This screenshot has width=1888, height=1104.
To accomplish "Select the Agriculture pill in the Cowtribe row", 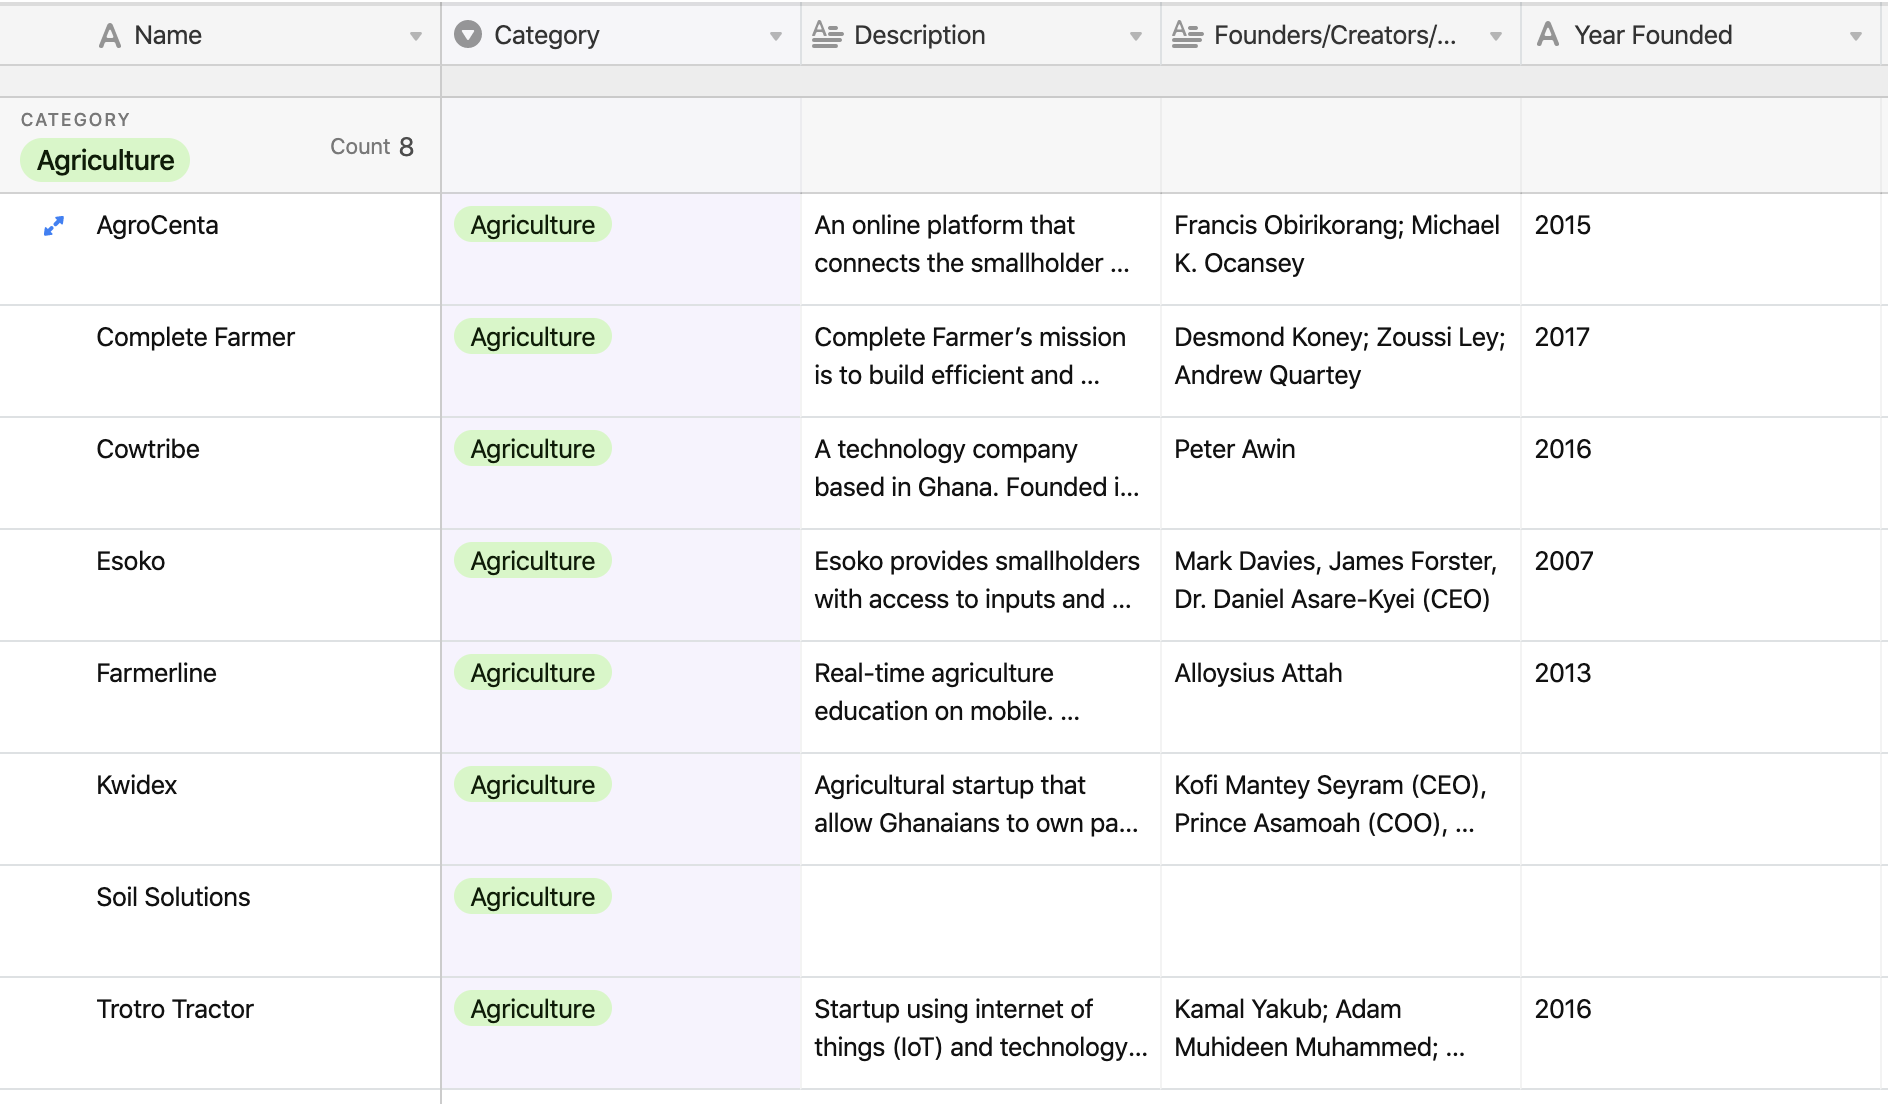I will [x=531, y=449].
